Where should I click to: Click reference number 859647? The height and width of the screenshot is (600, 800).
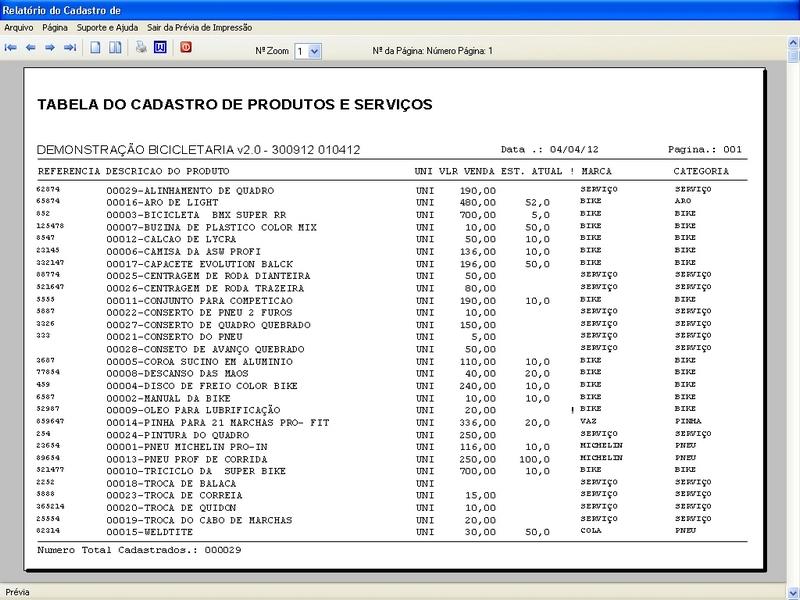point(50,421)
